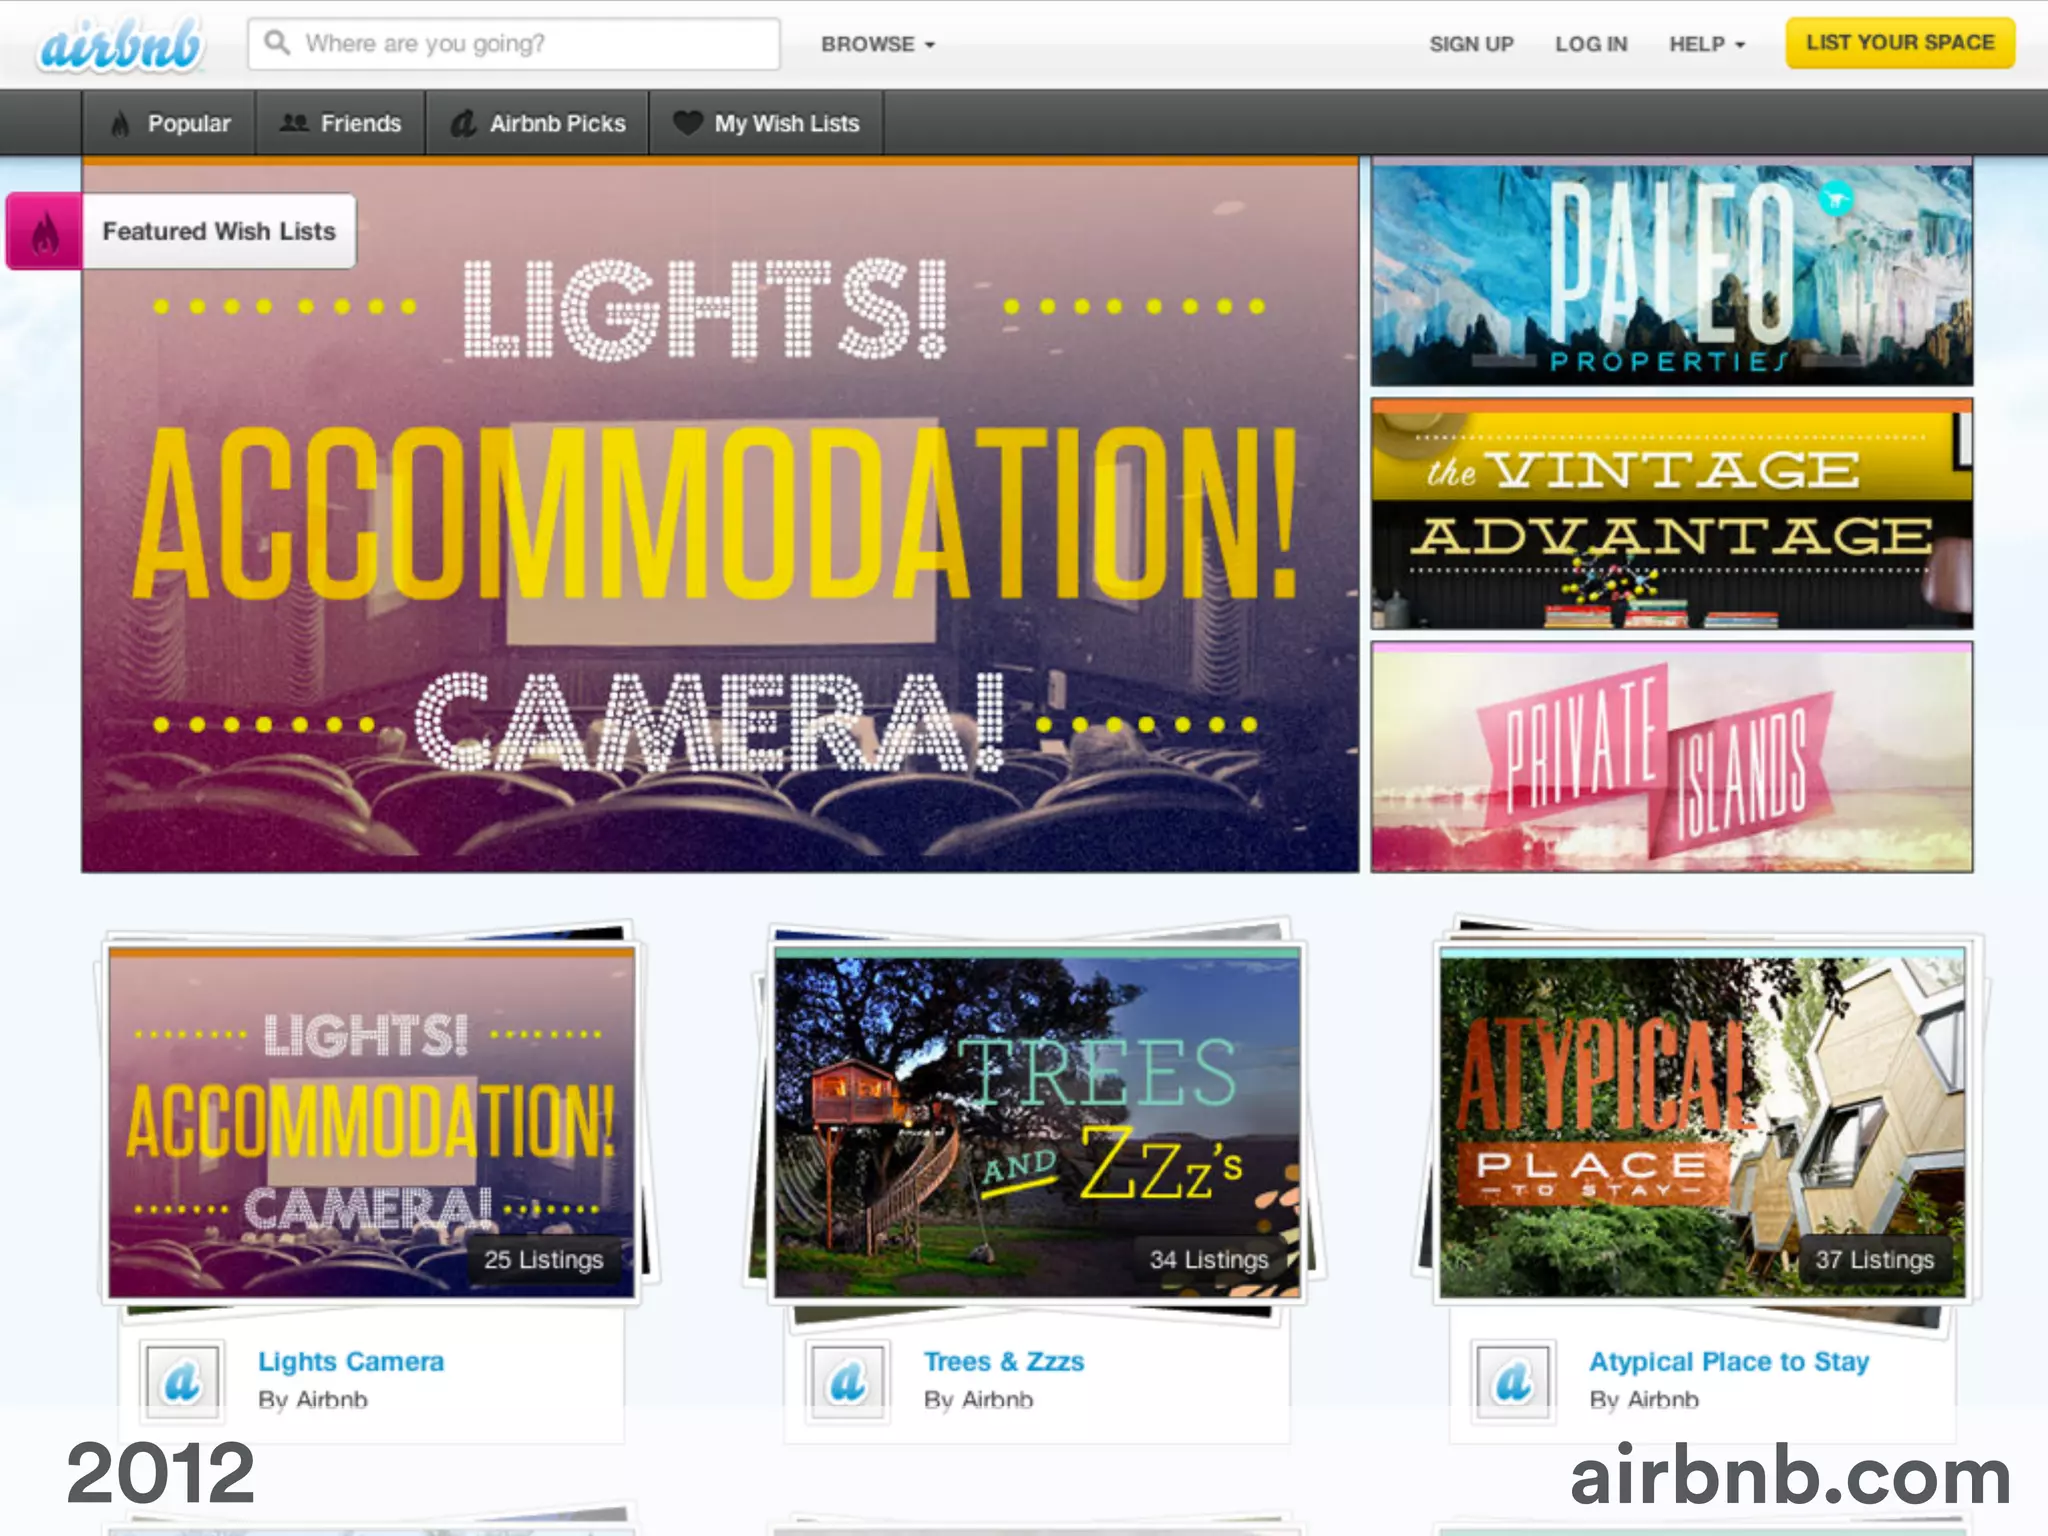
Task: Click the flame icon beside Popular
Action: 120,124
